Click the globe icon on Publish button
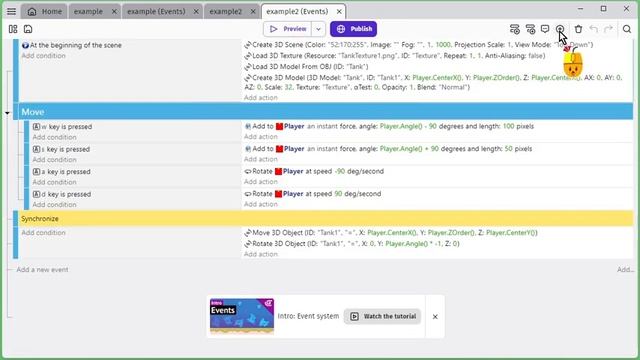The image size is (640, 360). click(341, 29)
